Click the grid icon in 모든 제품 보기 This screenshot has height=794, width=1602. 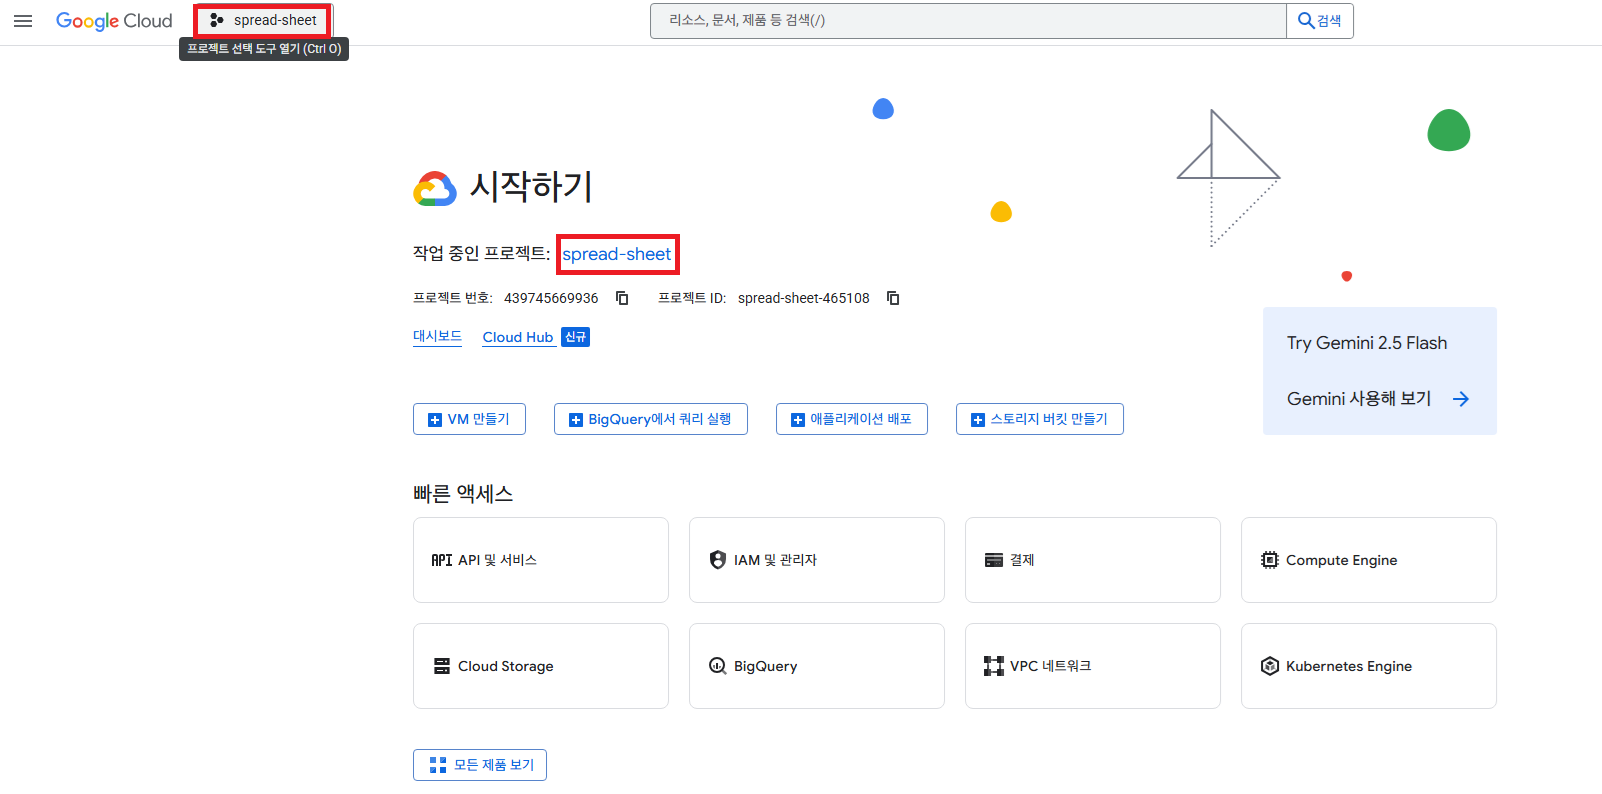[437, 765]
